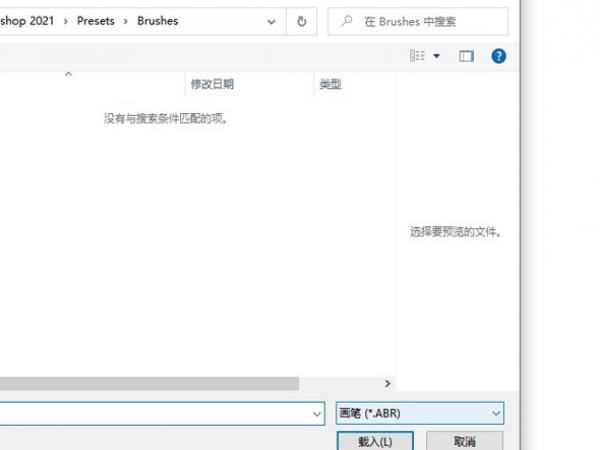Image resolution: width=600 pixels, height=450 pixels.
Task: Expand the file name combo box arrow
Action: (x=316, y=414)
